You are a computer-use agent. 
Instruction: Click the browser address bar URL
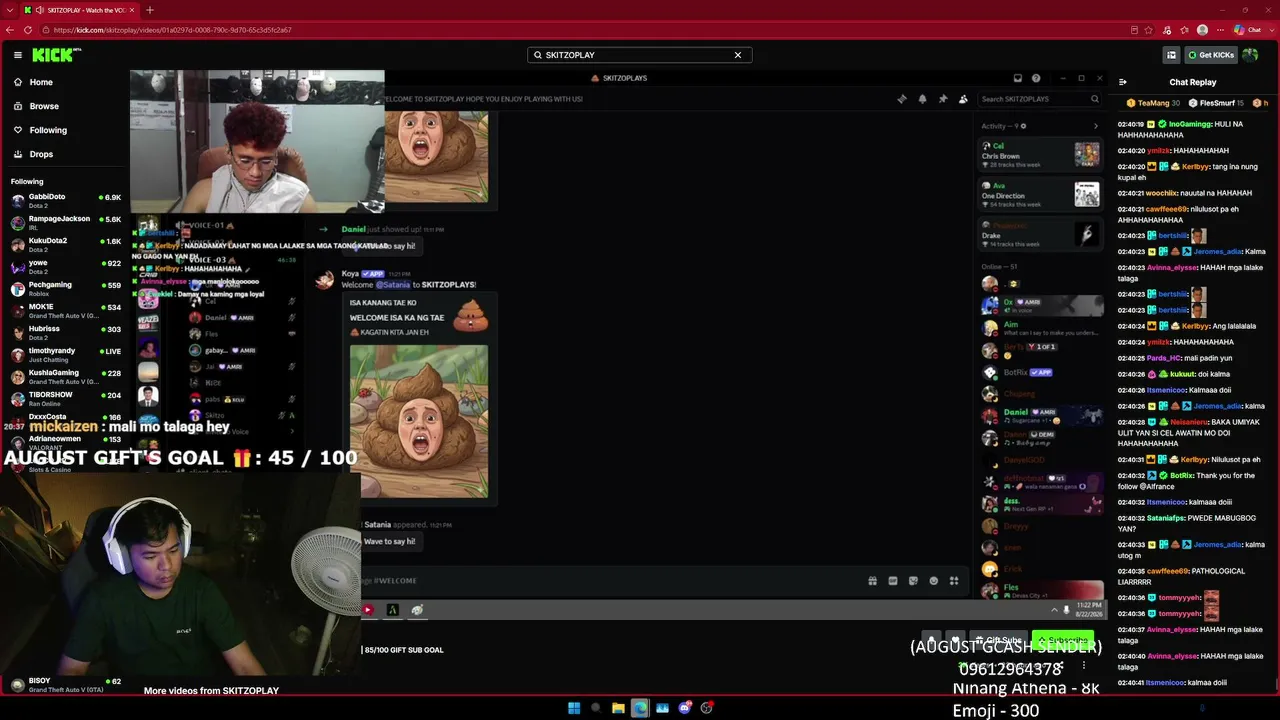click(172, 30)
